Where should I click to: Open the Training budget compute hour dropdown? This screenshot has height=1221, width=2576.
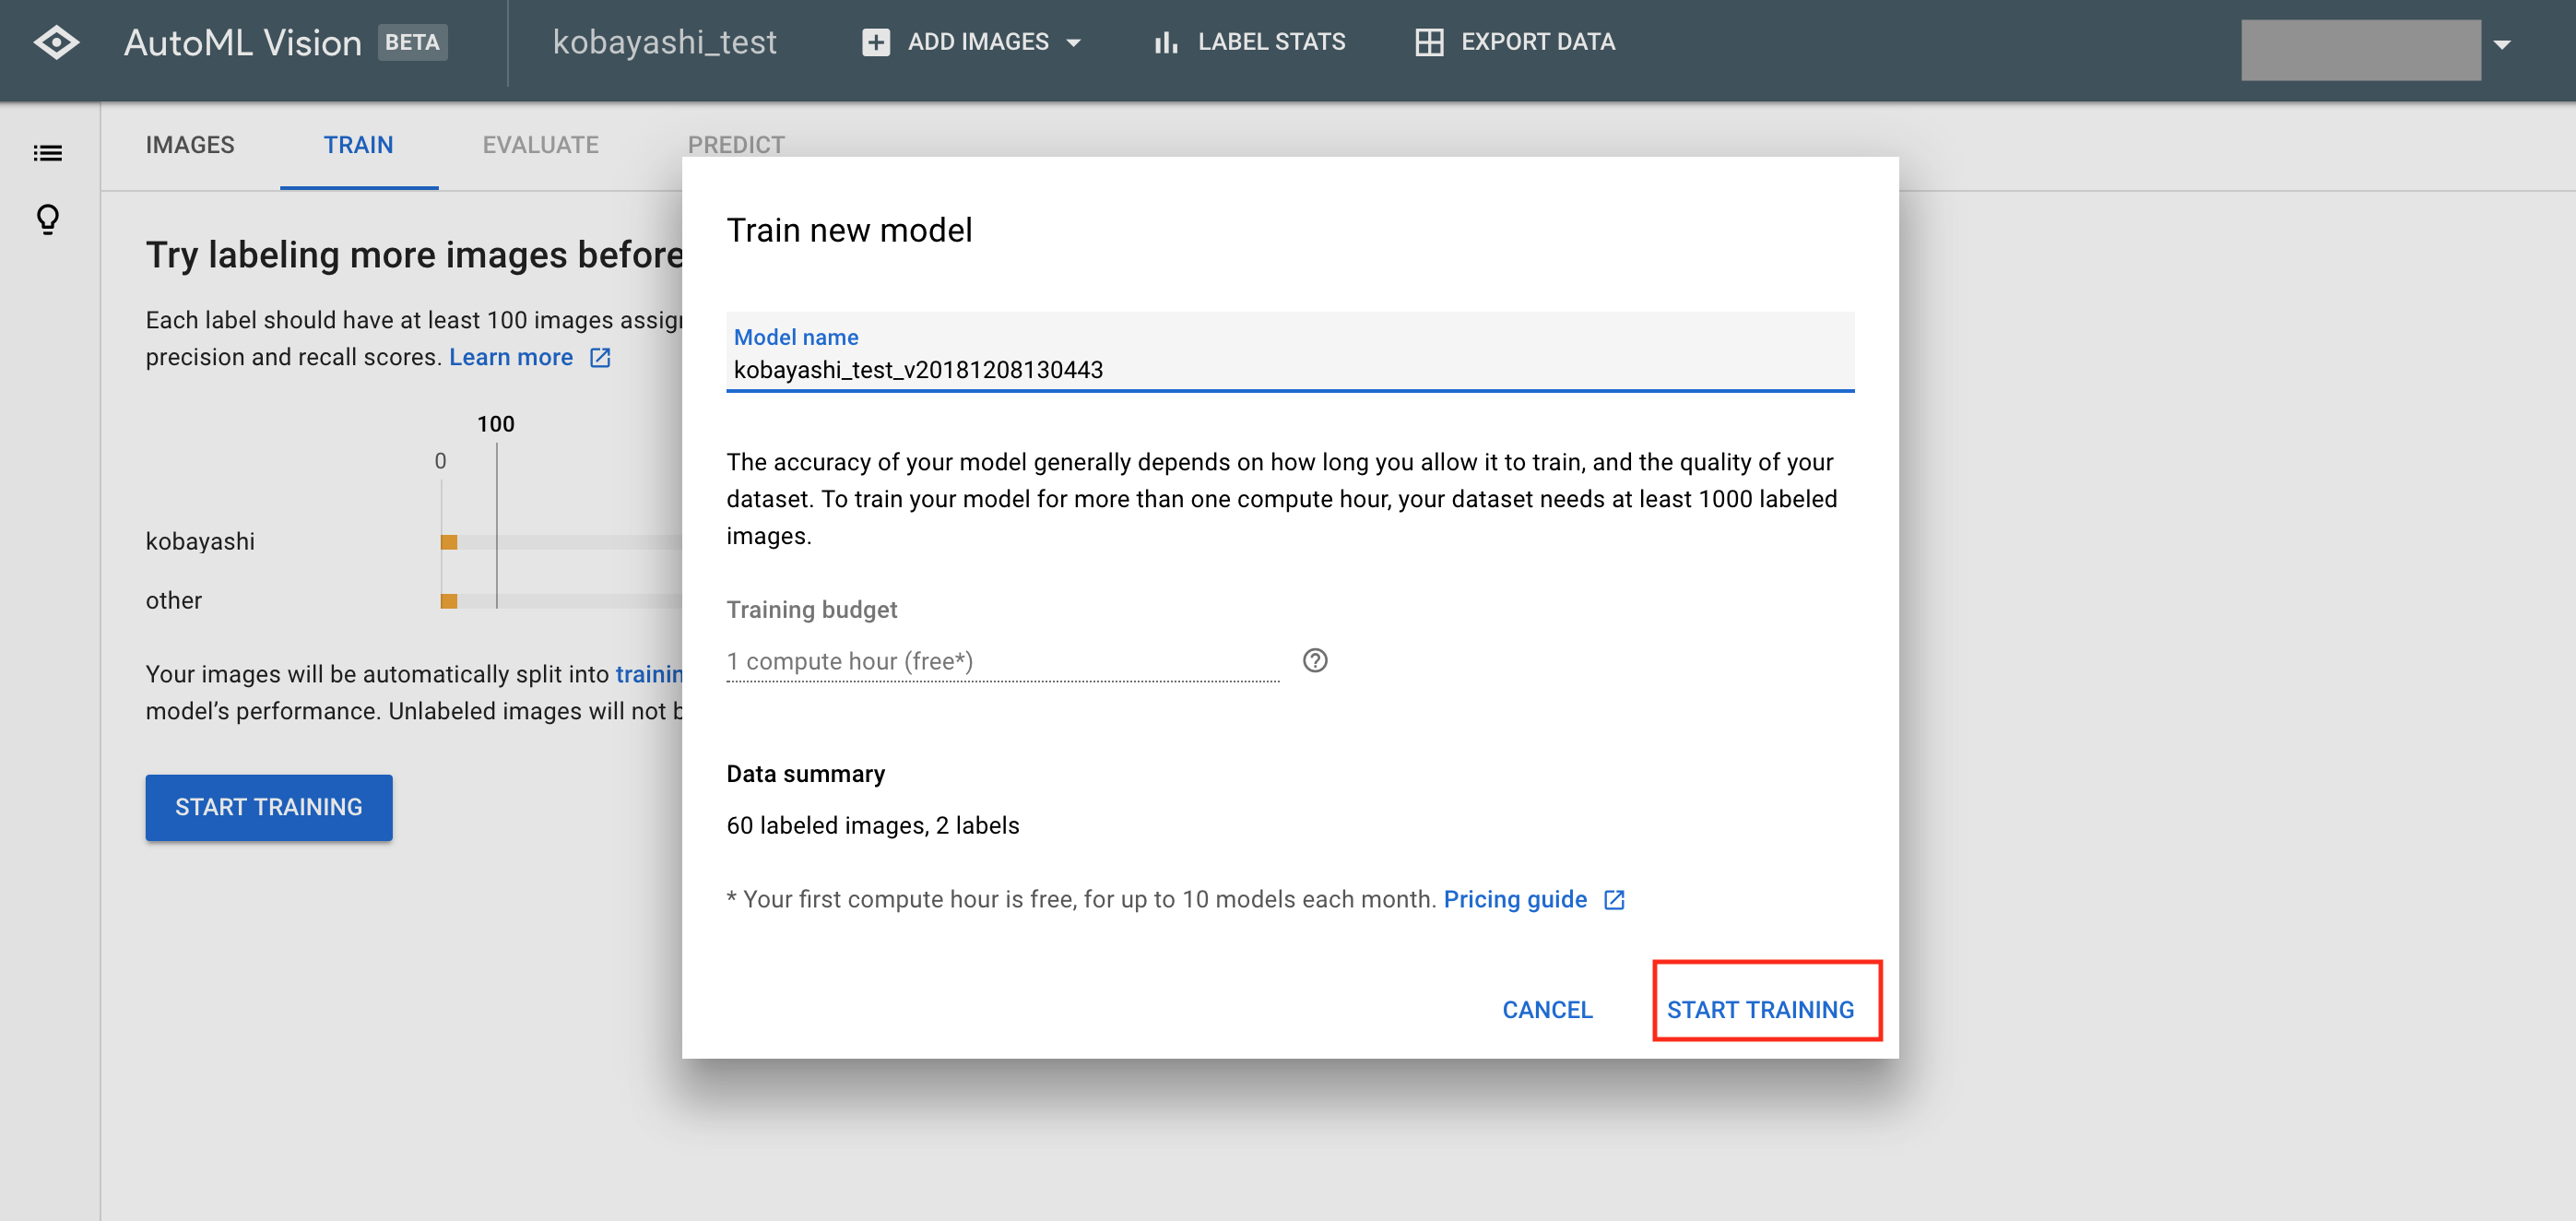1002,661
